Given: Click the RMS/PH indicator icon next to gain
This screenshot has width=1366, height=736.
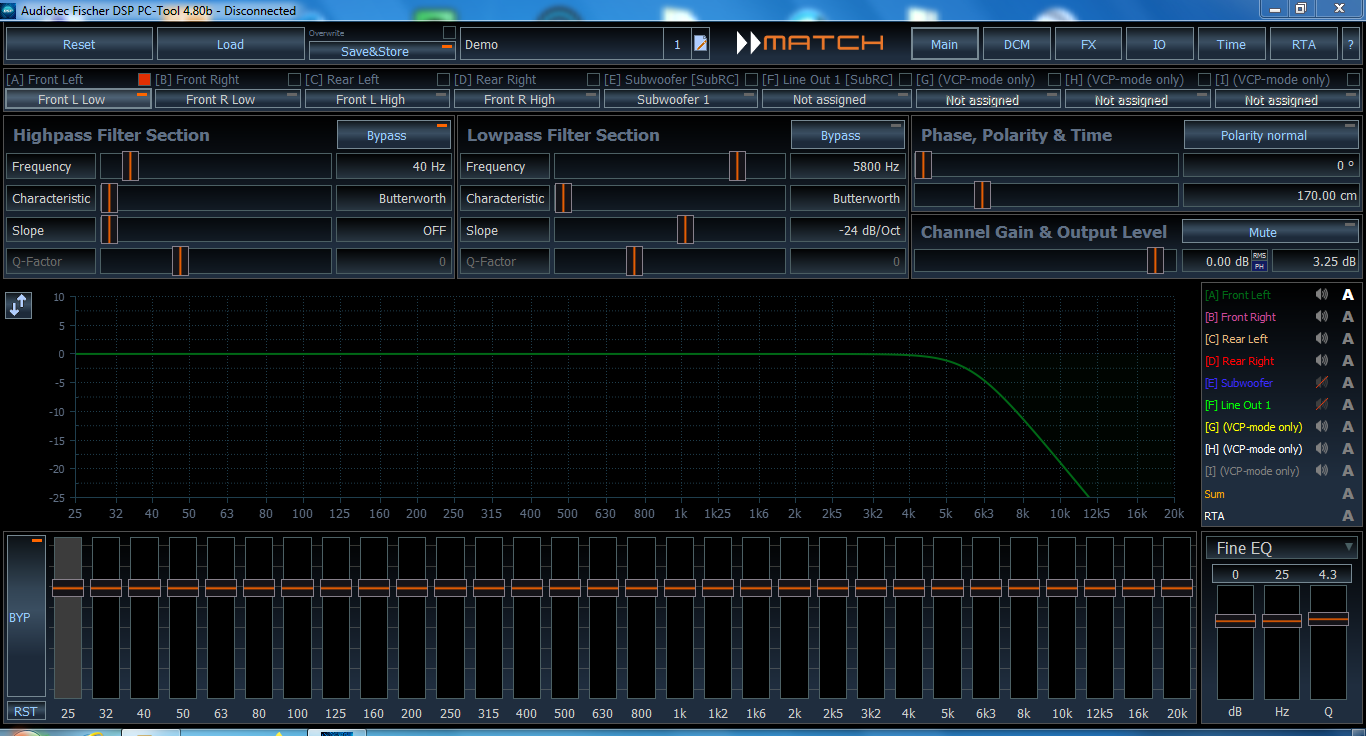Looking at the screenshot, I should click(x=1259, y=261).
